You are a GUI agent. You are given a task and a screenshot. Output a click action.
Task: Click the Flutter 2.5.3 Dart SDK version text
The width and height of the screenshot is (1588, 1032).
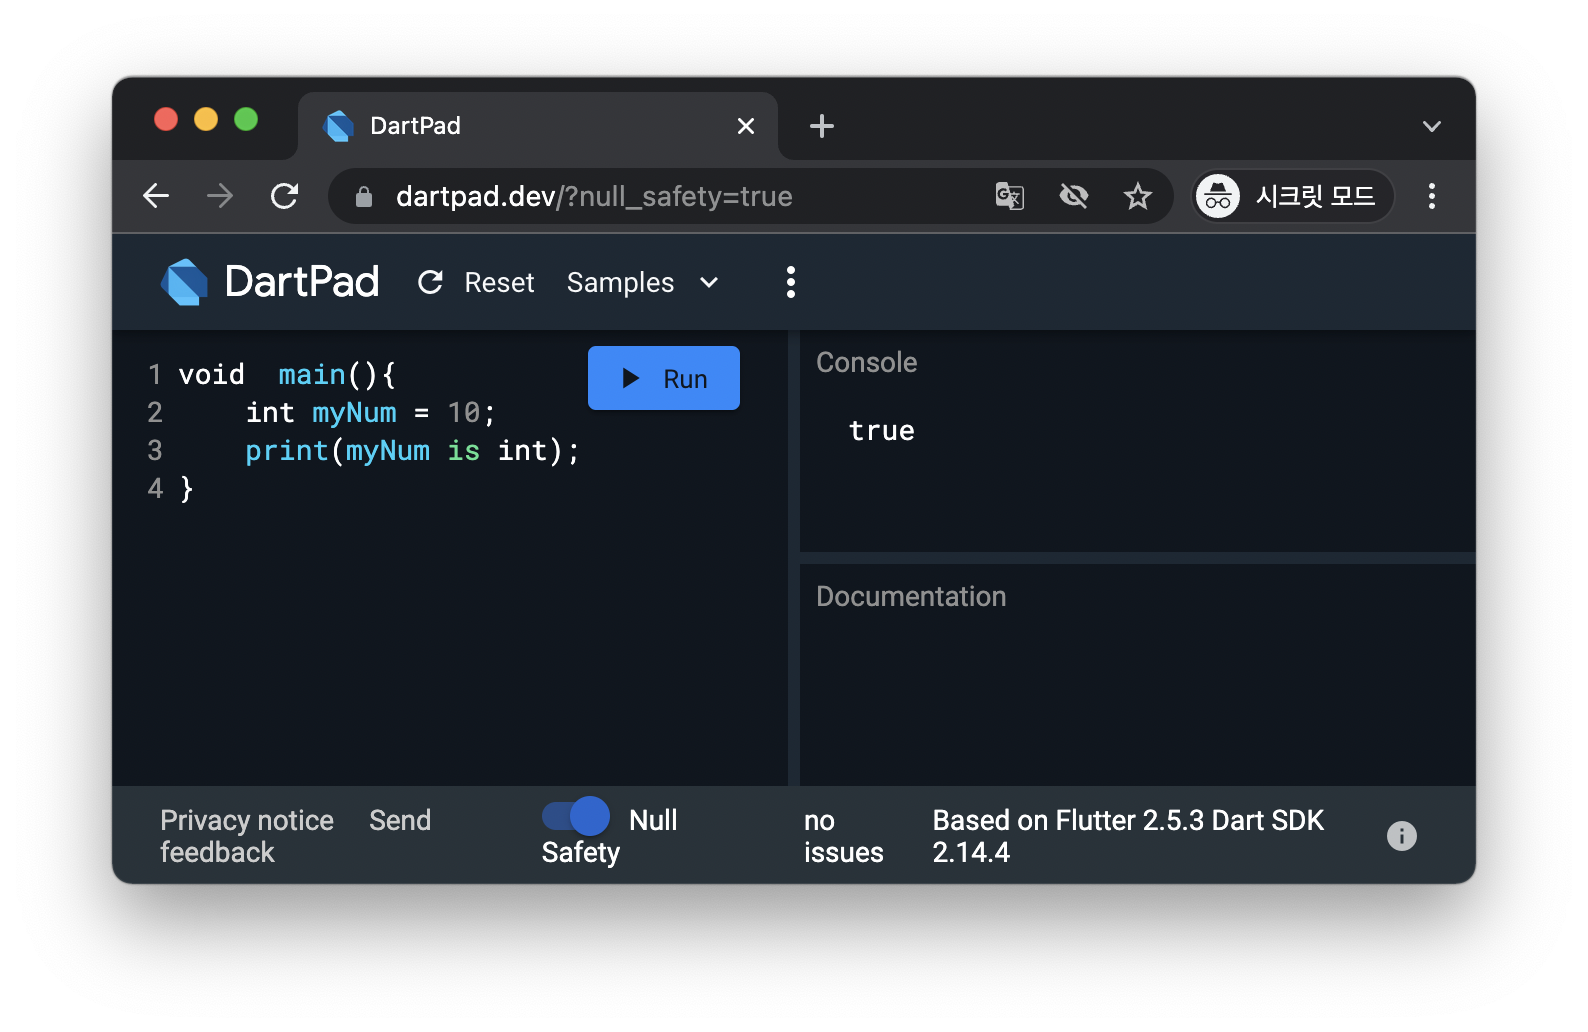[x=1128, y=836]
